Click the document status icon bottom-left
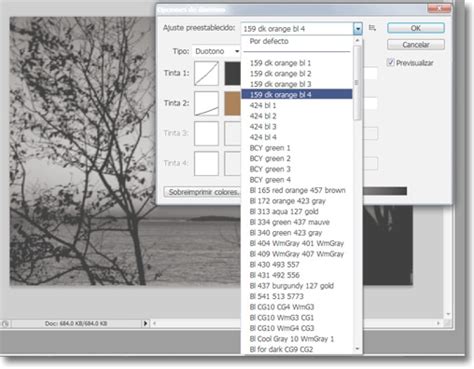474x369 pixels. pos(5,323)
